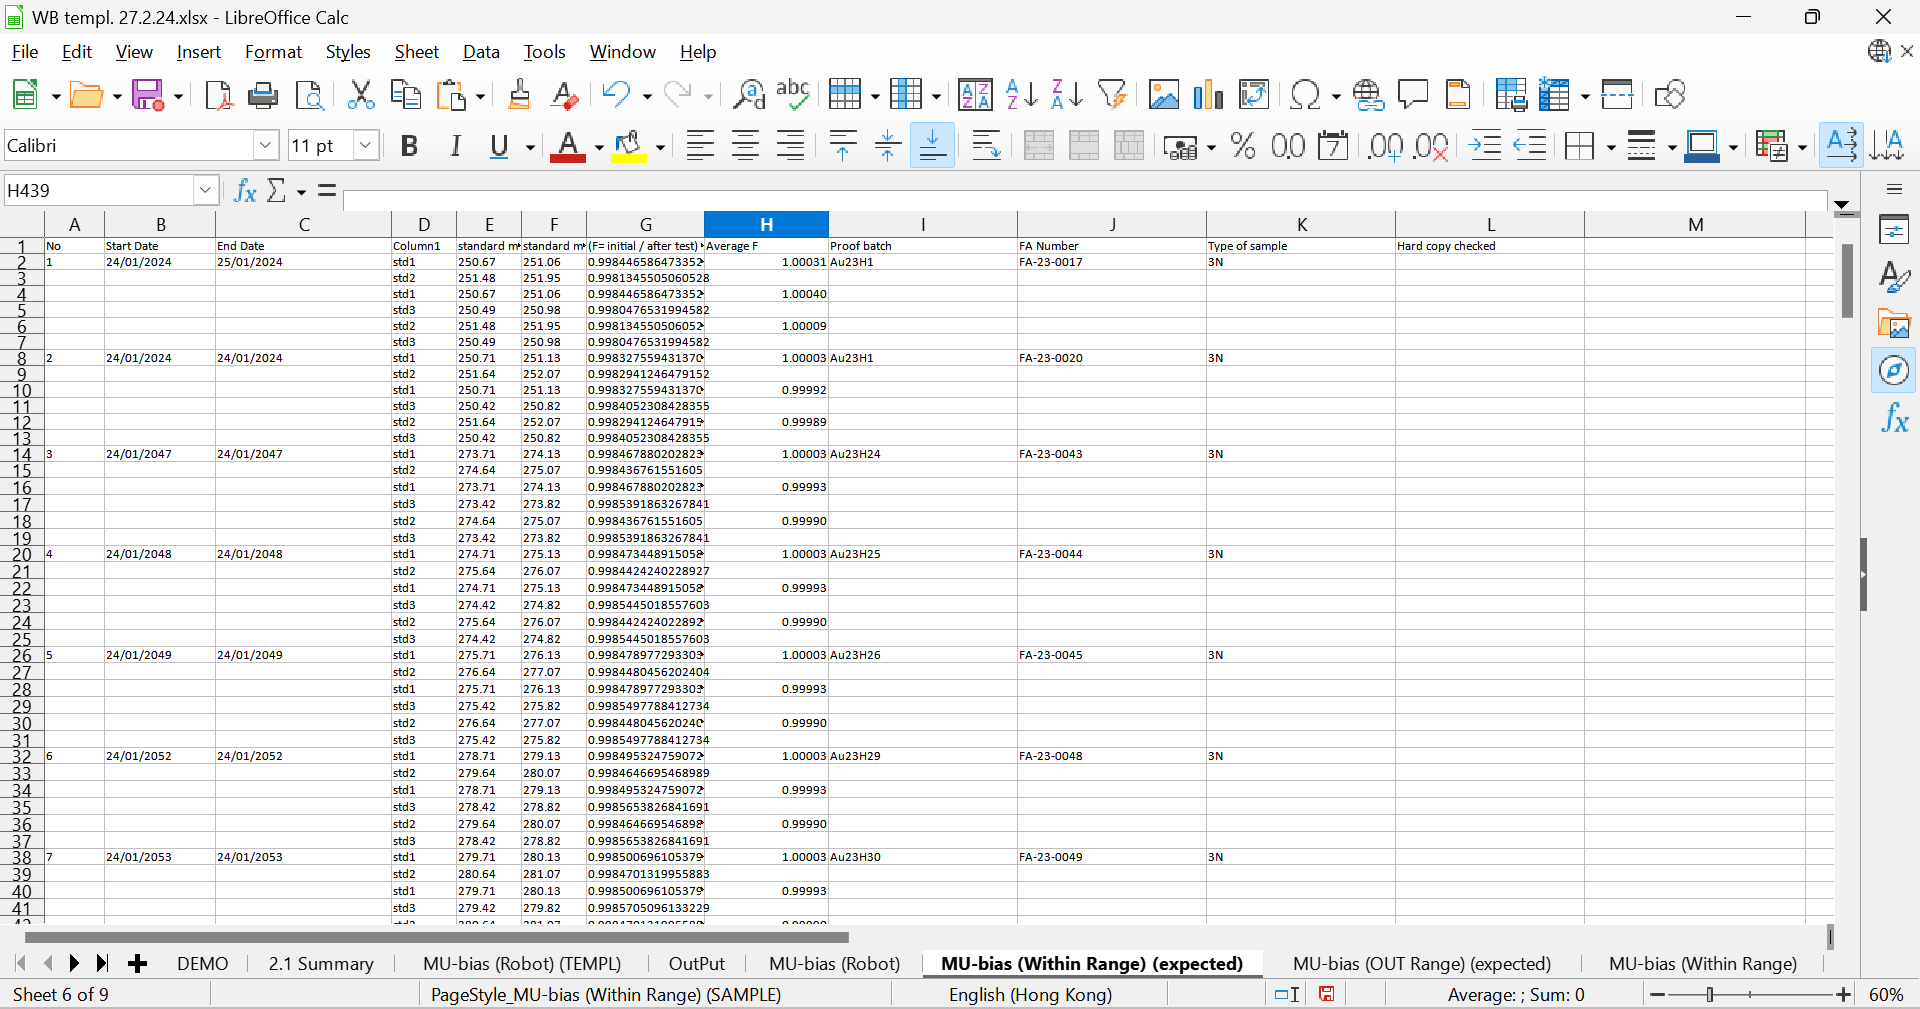Image resolution: width=1920 pixels, height=1009 pixels.
Task: Click the Zoom In plus button
Action: tap(1844, 994)
